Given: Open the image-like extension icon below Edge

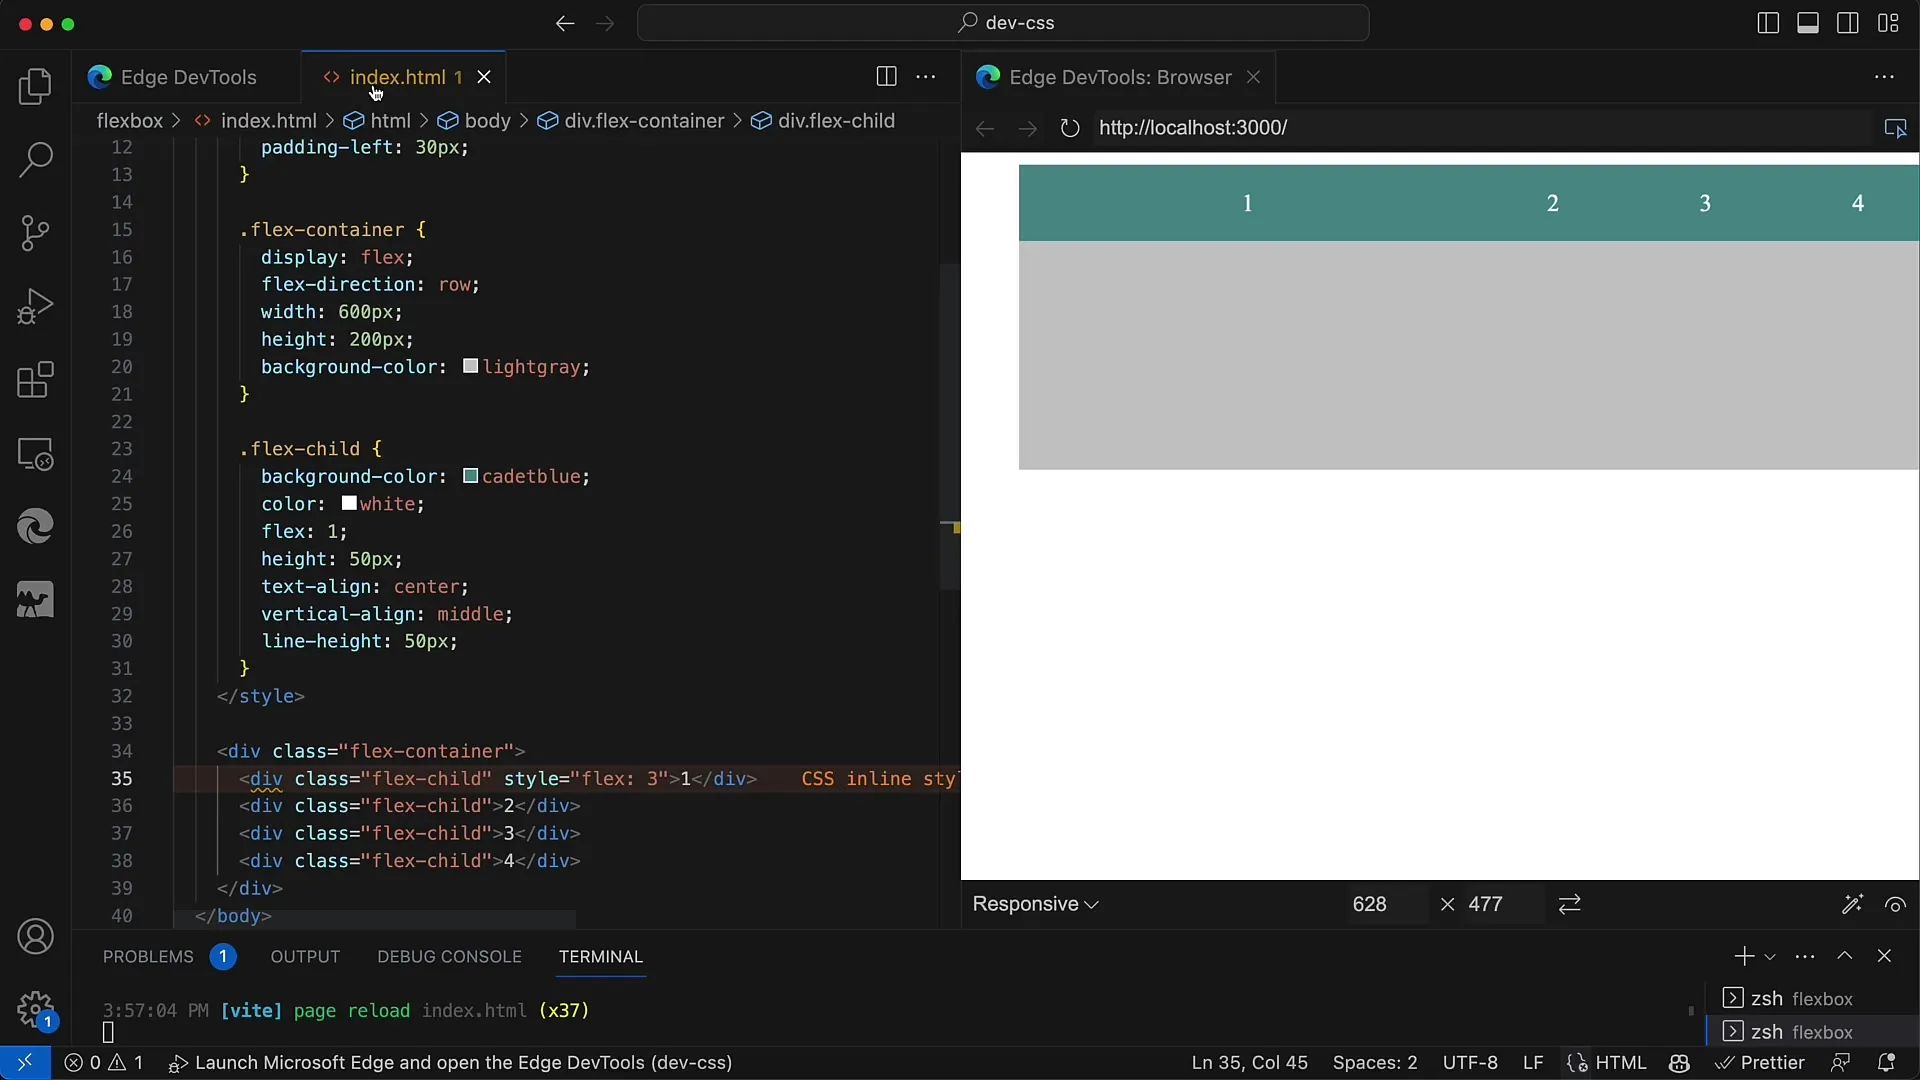Looking at the screenshot, I should point(36,600).
